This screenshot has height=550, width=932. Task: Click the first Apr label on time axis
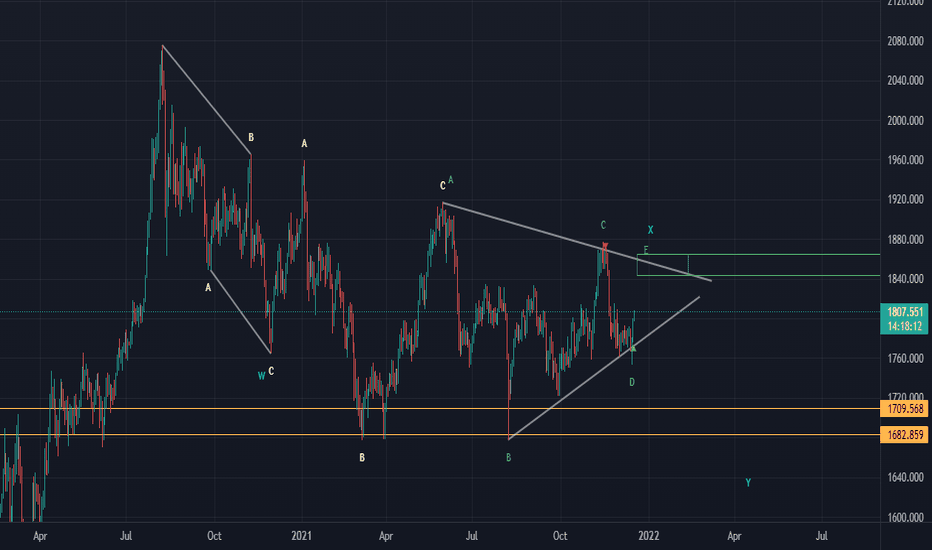tap(40, 536)
